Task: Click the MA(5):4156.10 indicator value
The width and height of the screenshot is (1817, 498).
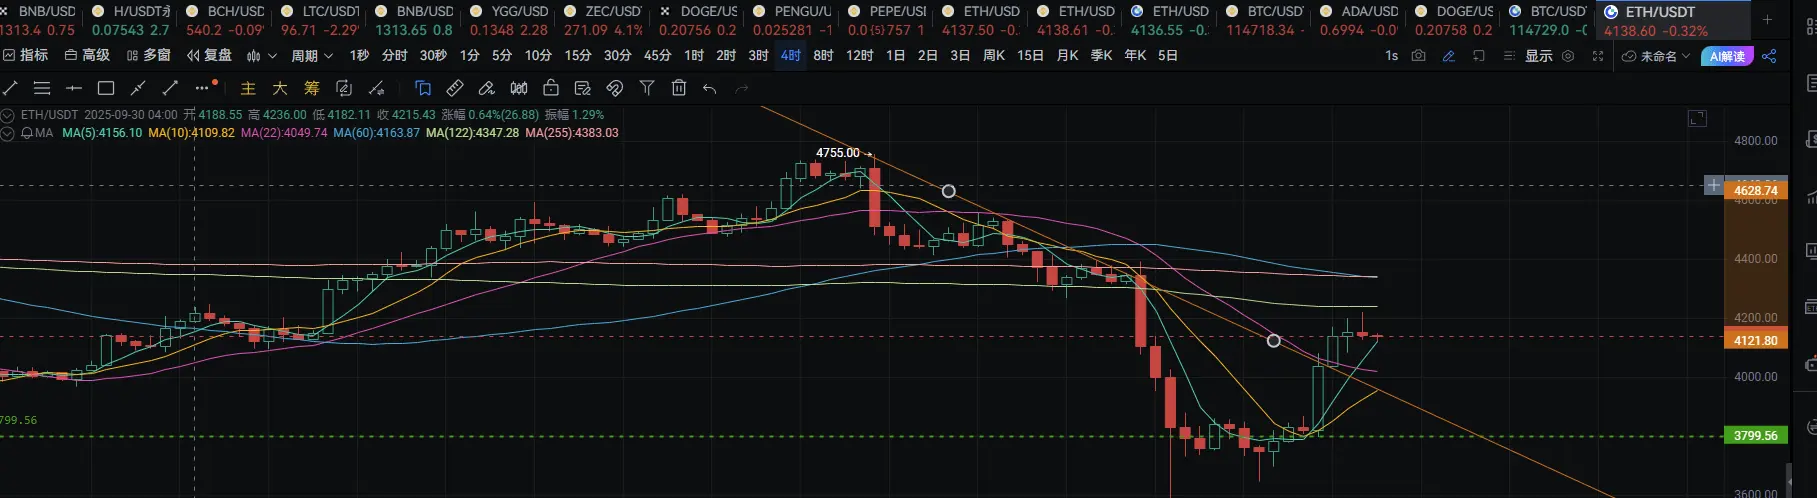Action: pos(102,132)
